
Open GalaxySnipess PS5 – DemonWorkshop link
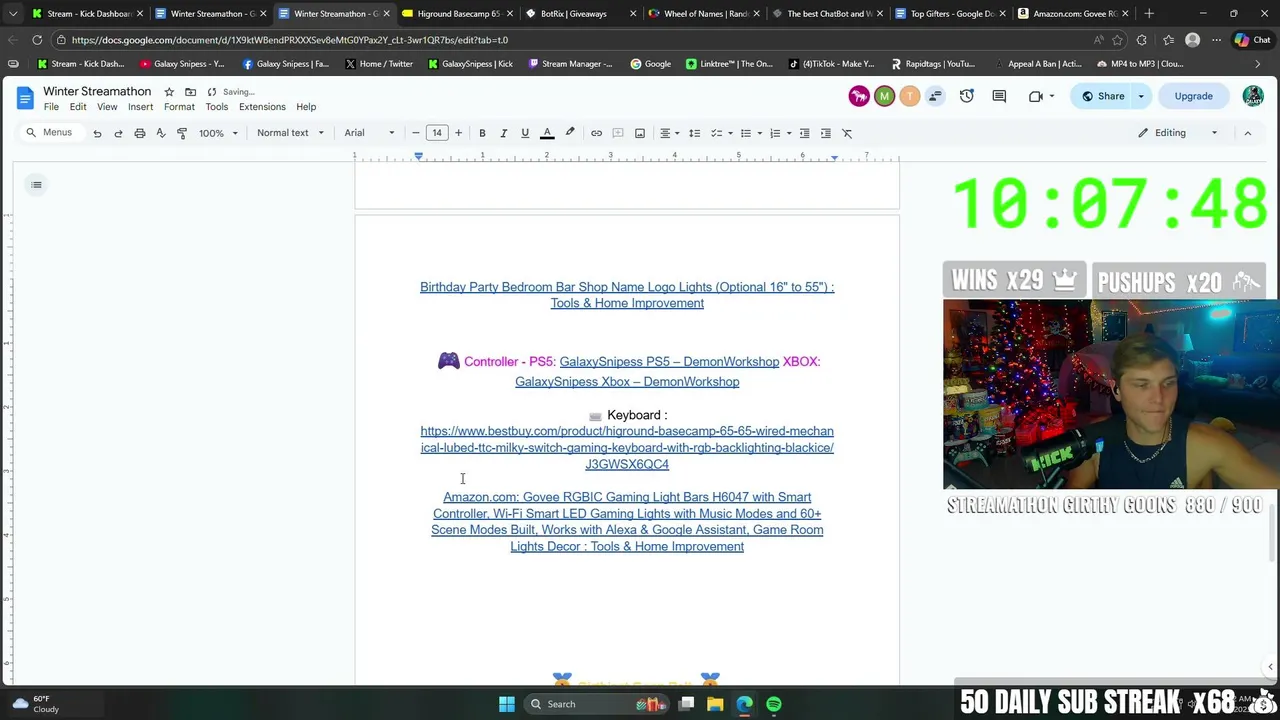coord(669,362)
